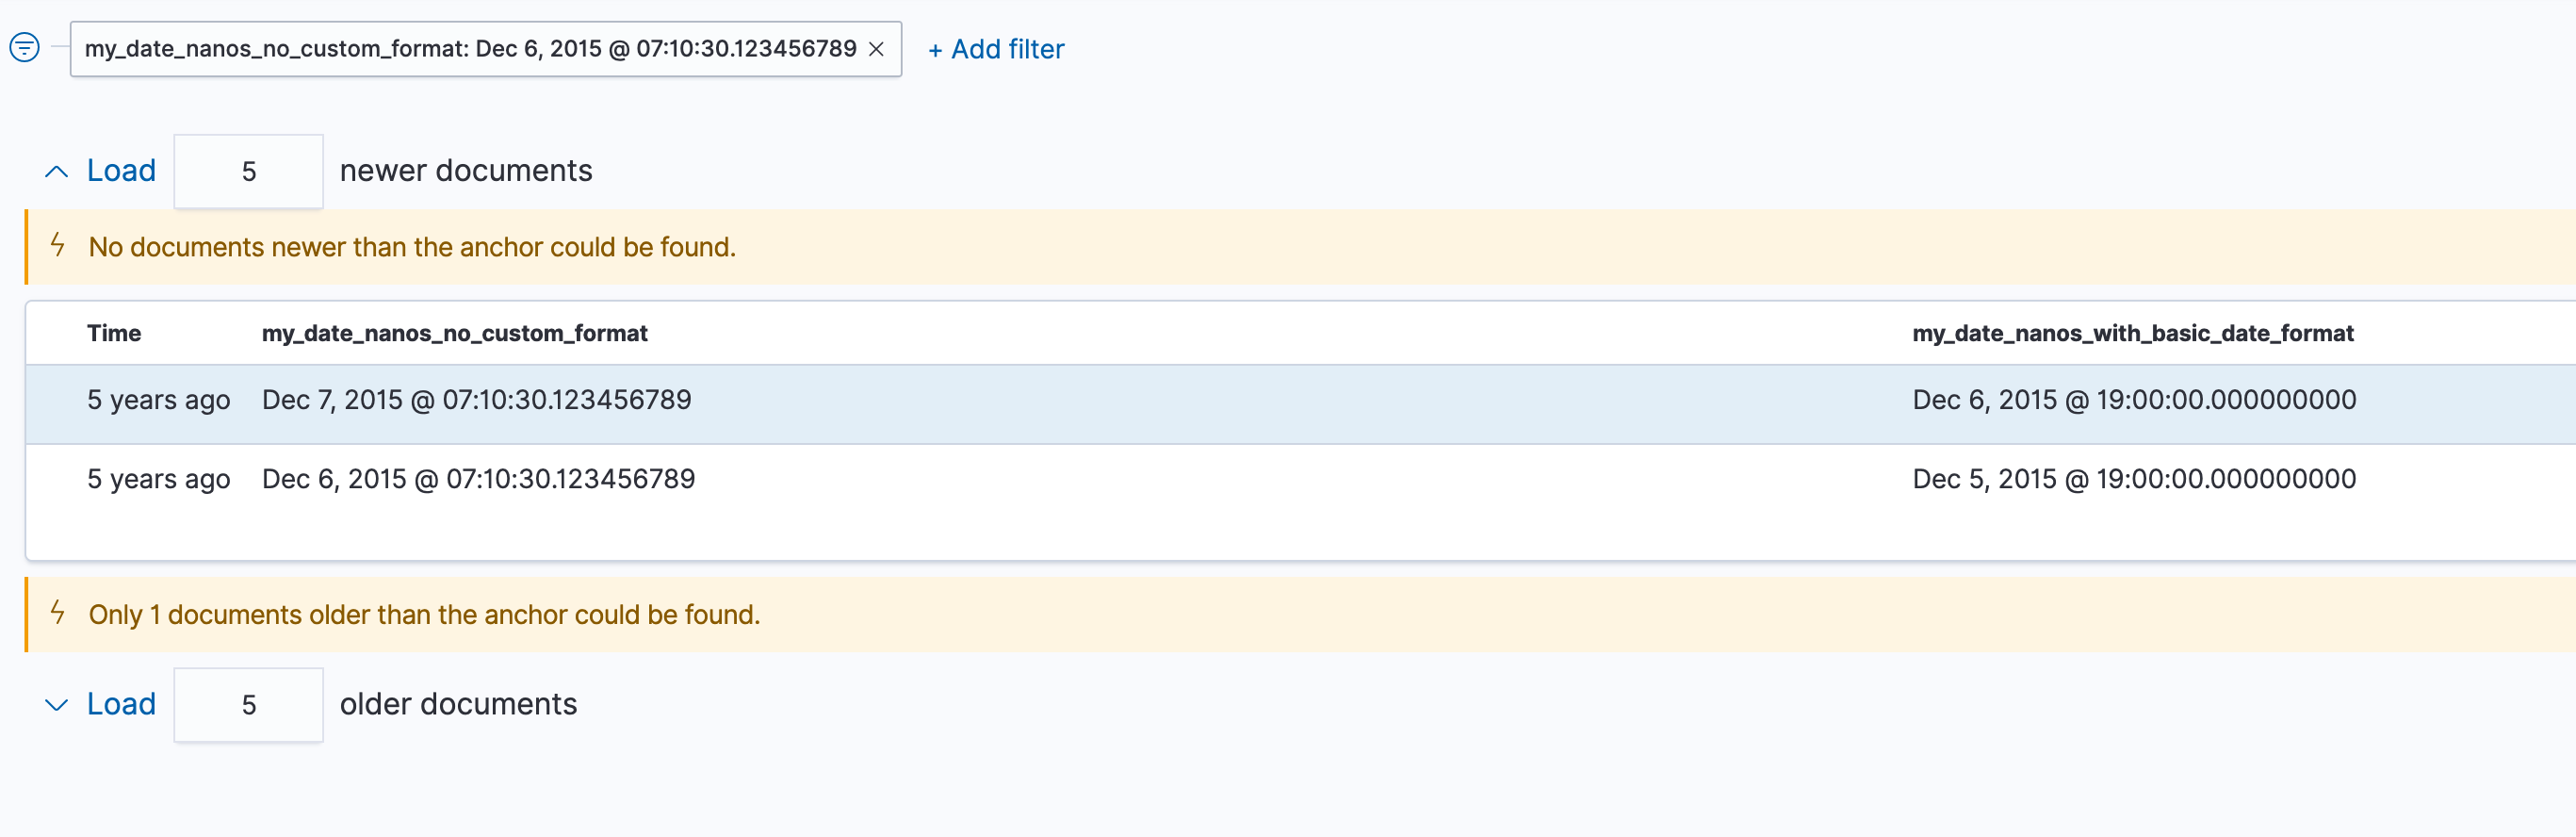
Task: Click the upward chevron beside Load newer documents
Action: pyautogui.click(x=55, y=170)
